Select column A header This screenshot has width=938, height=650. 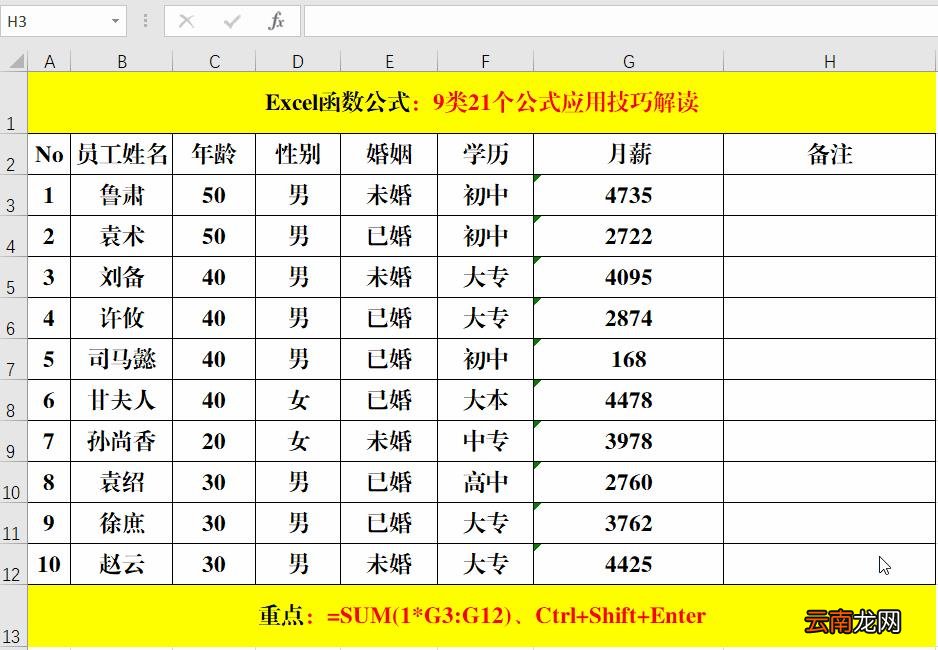pos(50,61)
